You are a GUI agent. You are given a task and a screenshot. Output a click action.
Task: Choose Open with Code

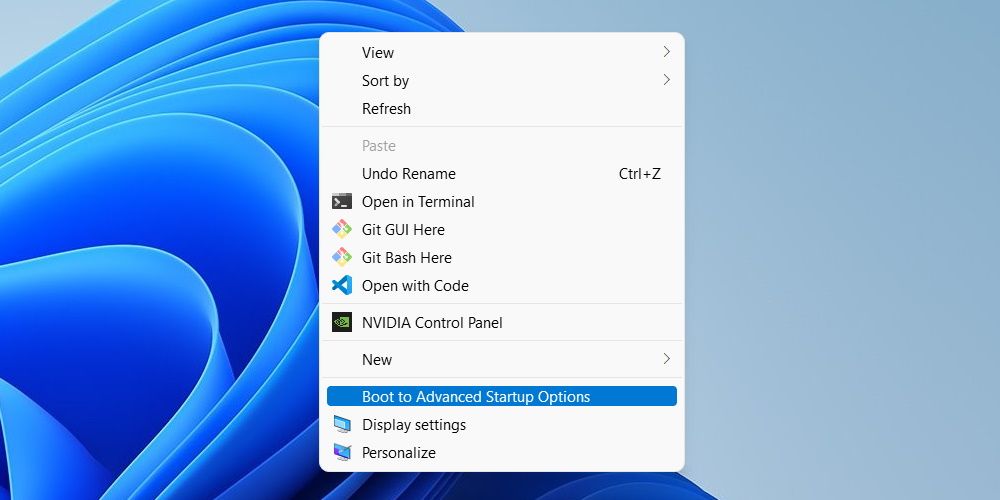[502, 286]
